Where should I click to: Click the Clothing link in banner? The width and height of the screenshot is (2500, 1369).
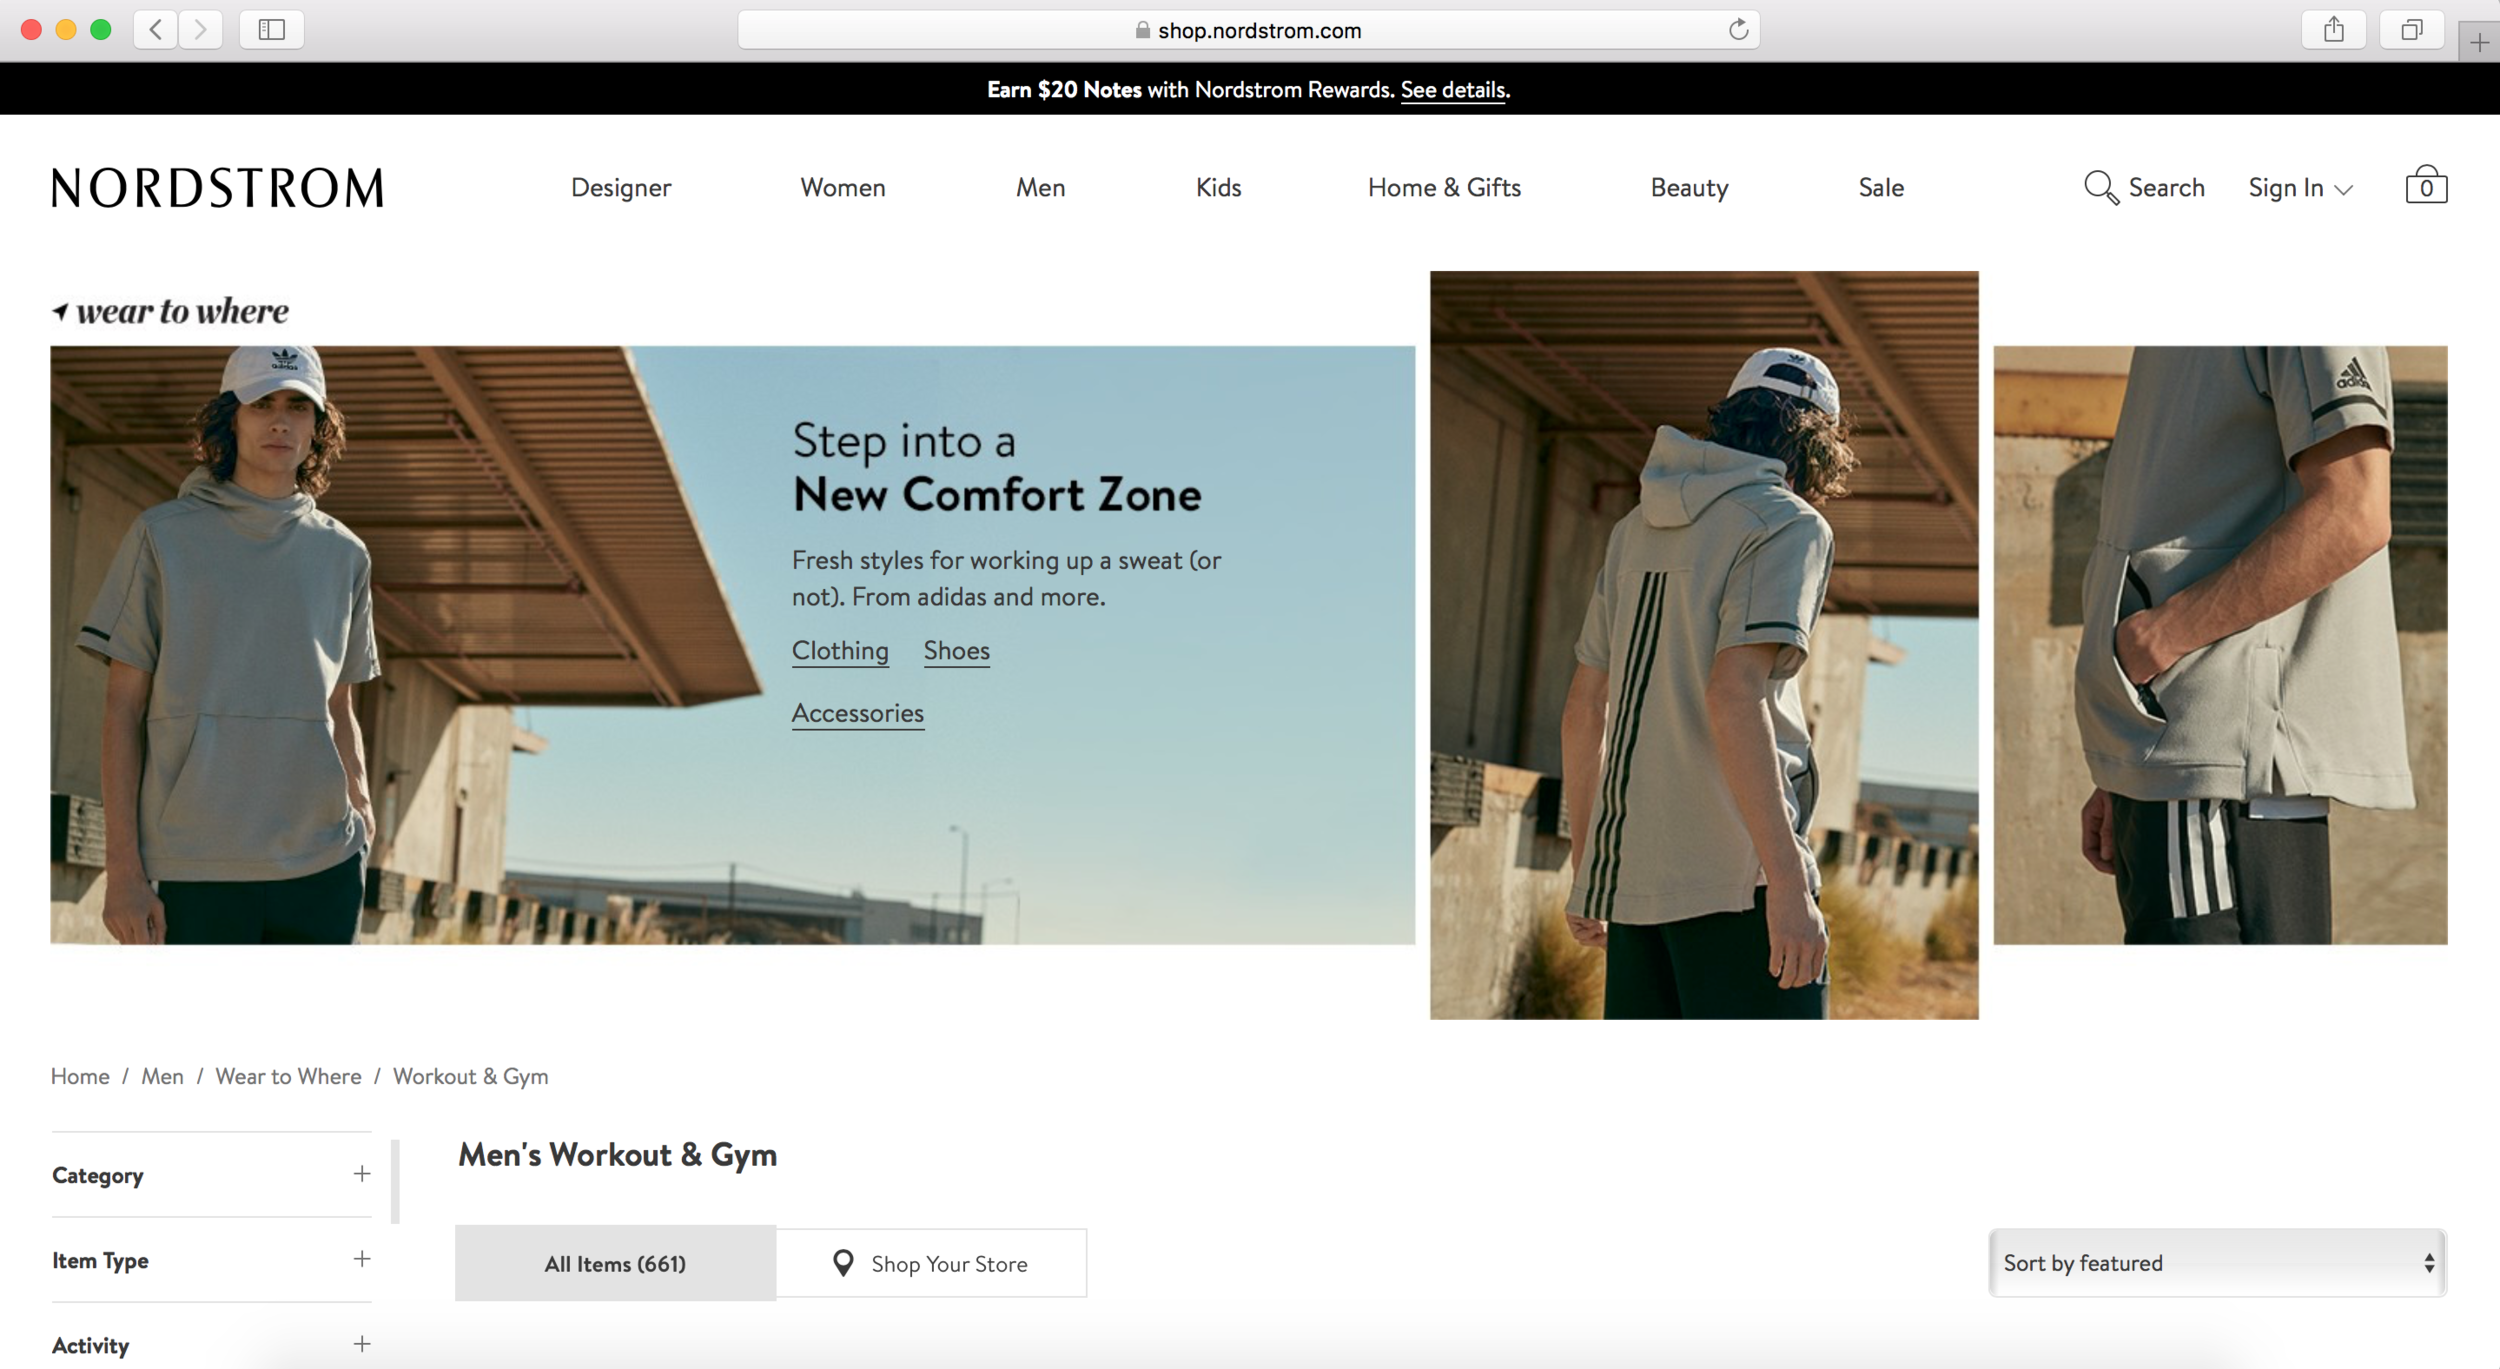point(840,651)
